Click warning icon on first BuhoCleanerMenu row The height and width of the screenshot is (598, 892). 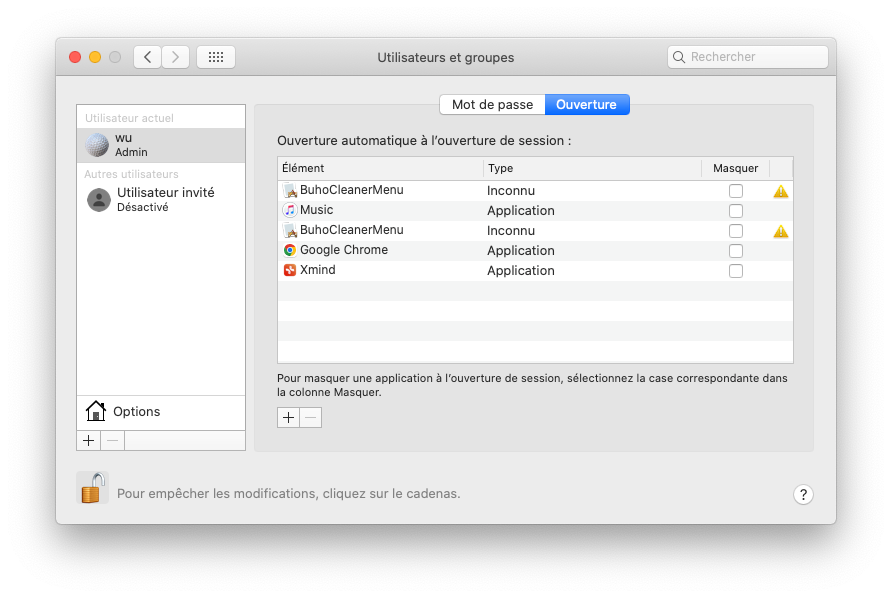pos(780,191)
